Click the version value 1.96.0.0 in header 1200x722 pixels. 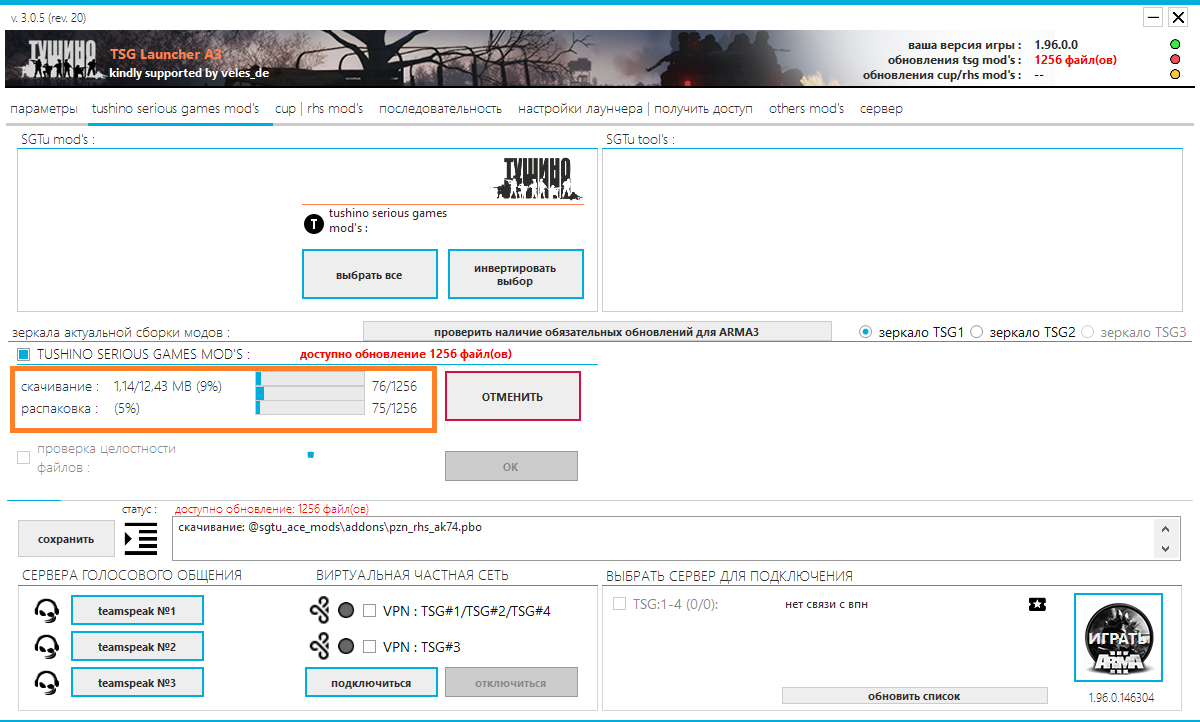[x=1056, y=45]
